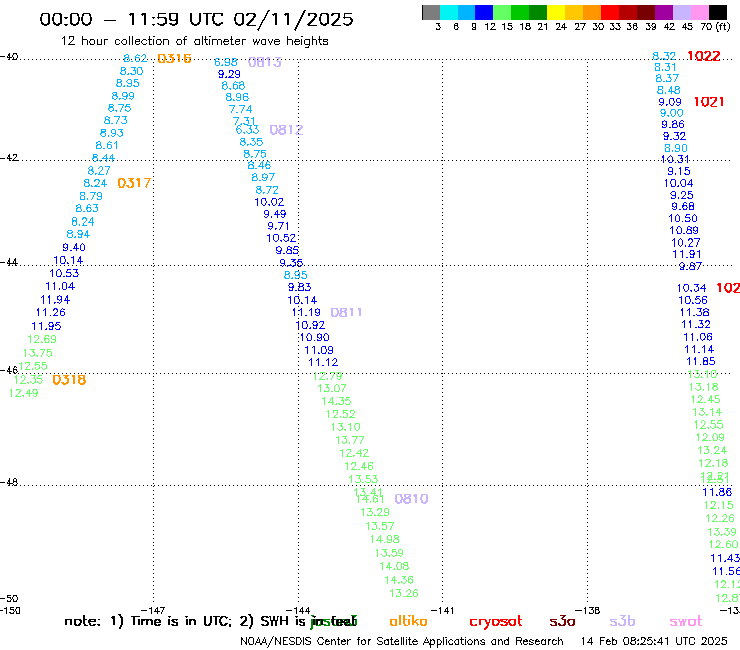Screen dimensions: 740x650
Task: Click the cyan swatch in the wave height legend
Action: coord(449,12)
